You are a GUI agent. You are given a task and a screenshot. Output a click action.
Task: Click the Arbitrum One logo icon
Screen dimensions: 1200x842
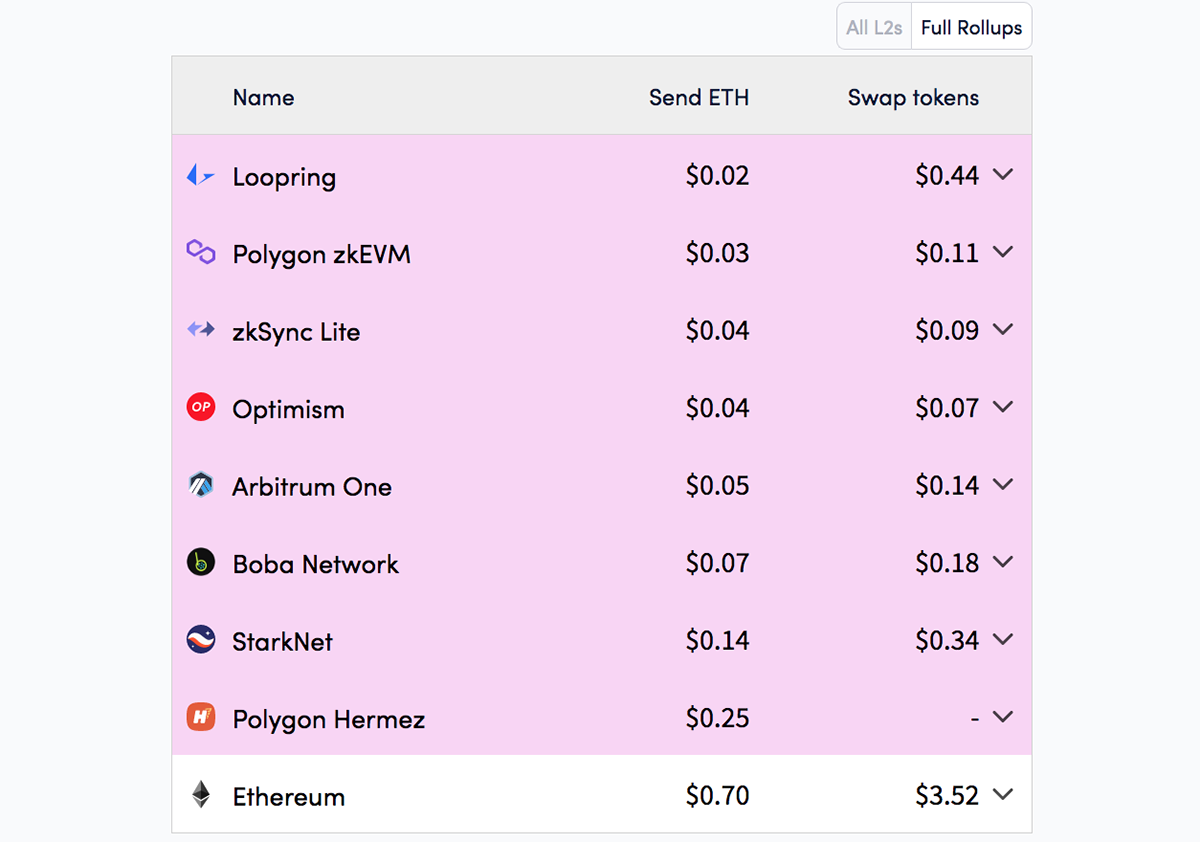click(201, 485)
